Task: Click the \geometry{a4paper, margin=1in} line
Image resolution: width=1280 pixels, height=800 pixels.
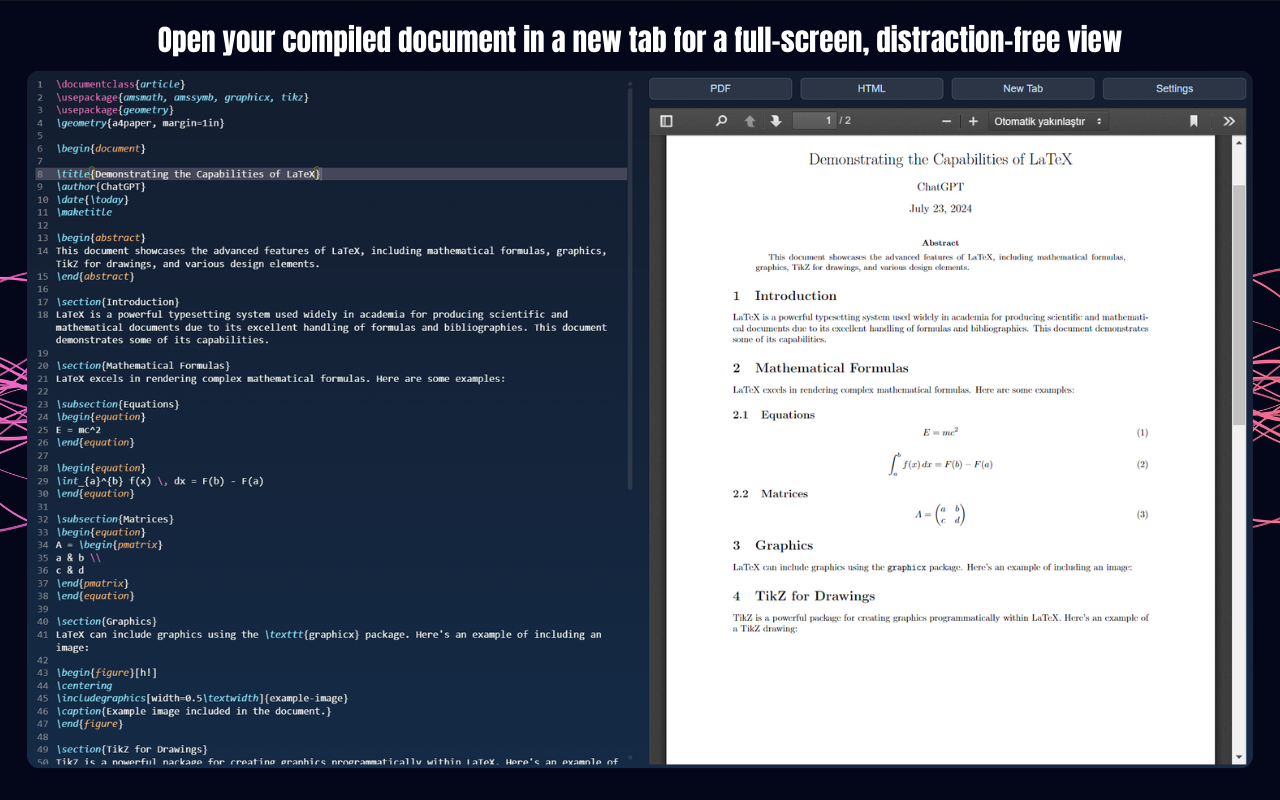Action: click(140, 123)
